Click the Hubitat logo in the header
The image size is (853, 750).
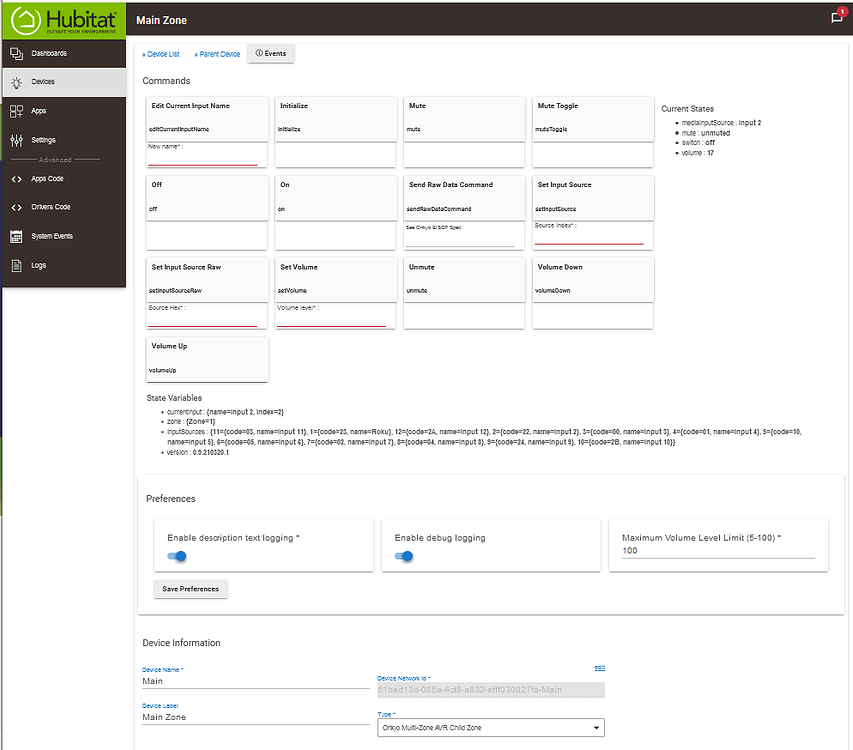[x=63, y=19]
